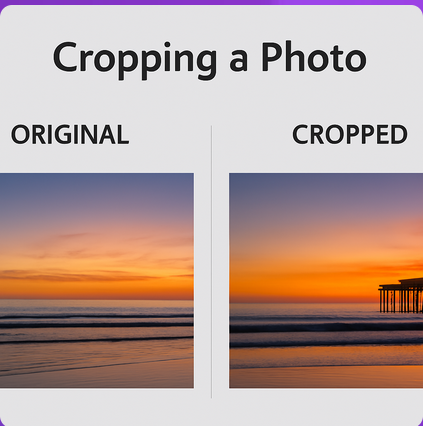The width and height of the screenshot is (423, 426).
Task: Select the CROPPED label
Action: (350, 135)
